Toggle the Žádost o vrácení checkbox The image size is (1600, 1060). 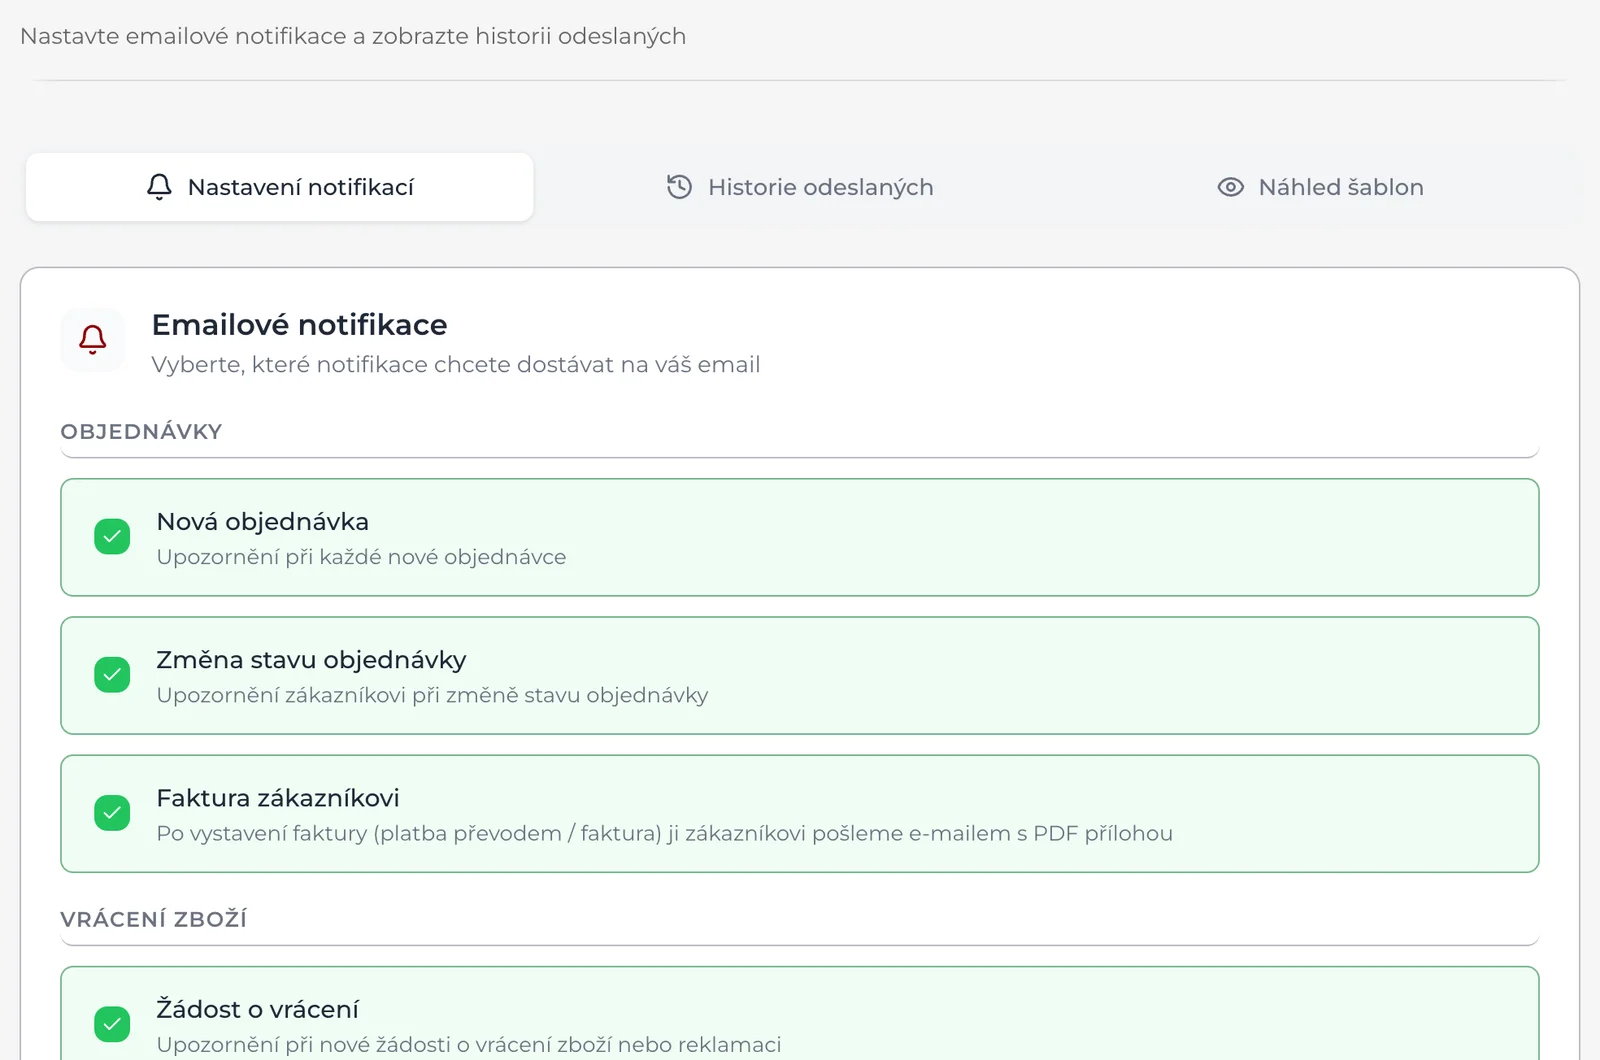(x=112, y=1024)
